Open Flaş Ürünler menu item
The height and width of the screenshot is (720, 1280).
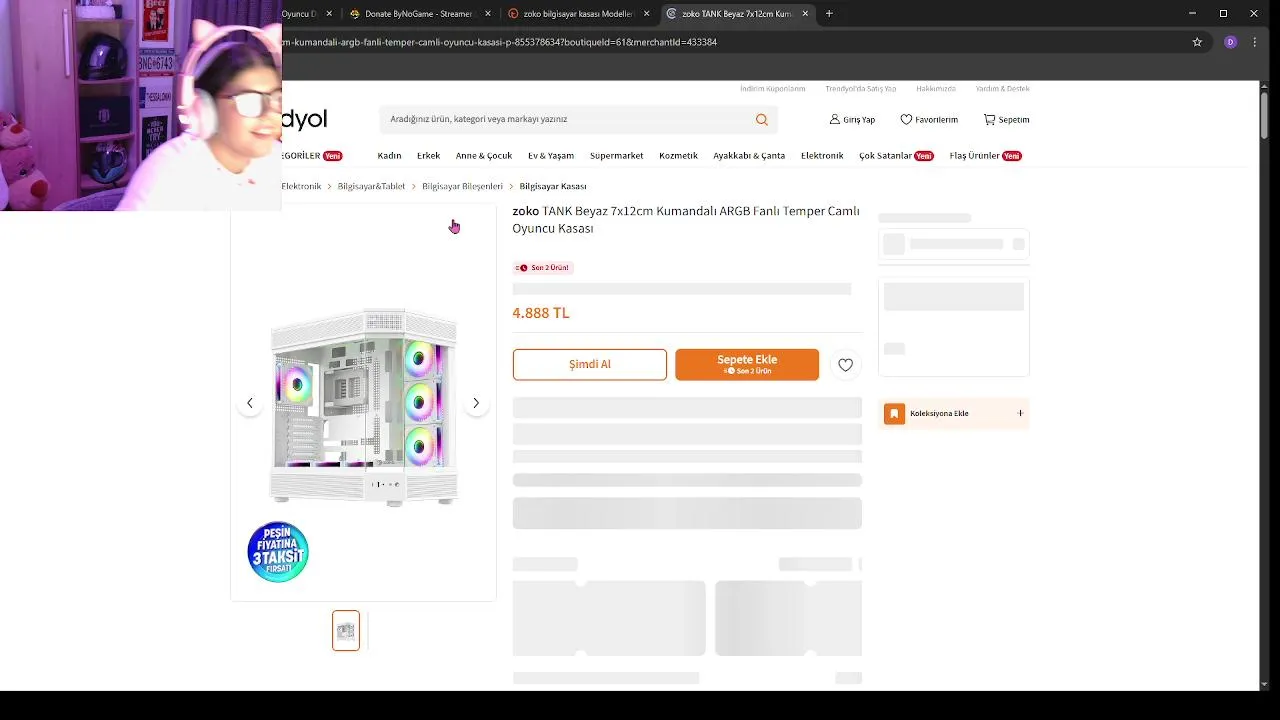click(x=985, y=156)
